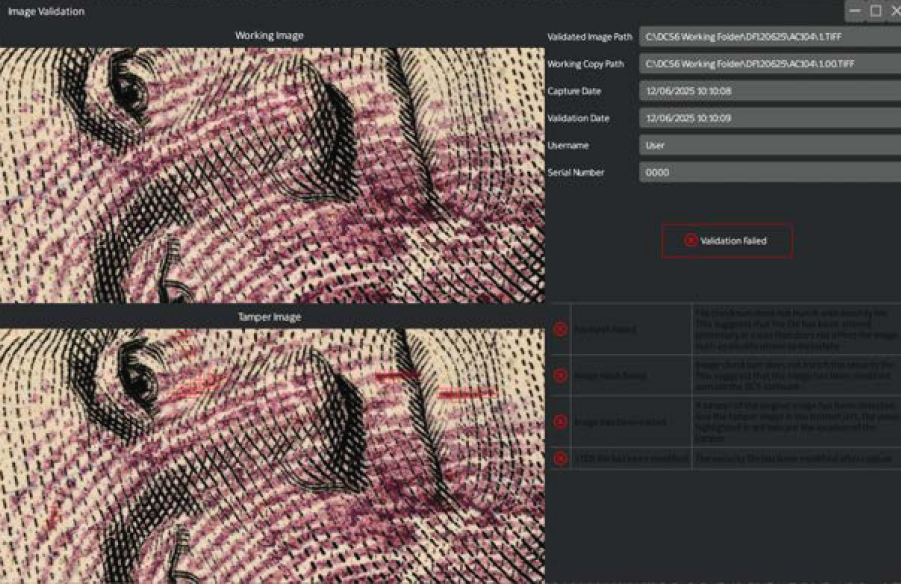Click the 'Tamper Image' heading
Screen dimensions: 901x586
[x=269, y=317]
